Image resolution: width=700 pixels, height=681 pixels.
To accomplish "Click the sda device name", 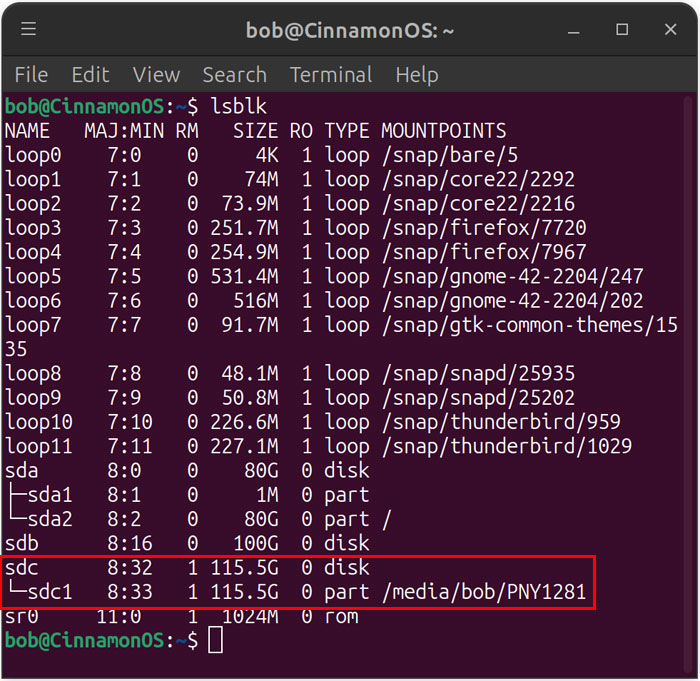I will (x=21, y=471).
